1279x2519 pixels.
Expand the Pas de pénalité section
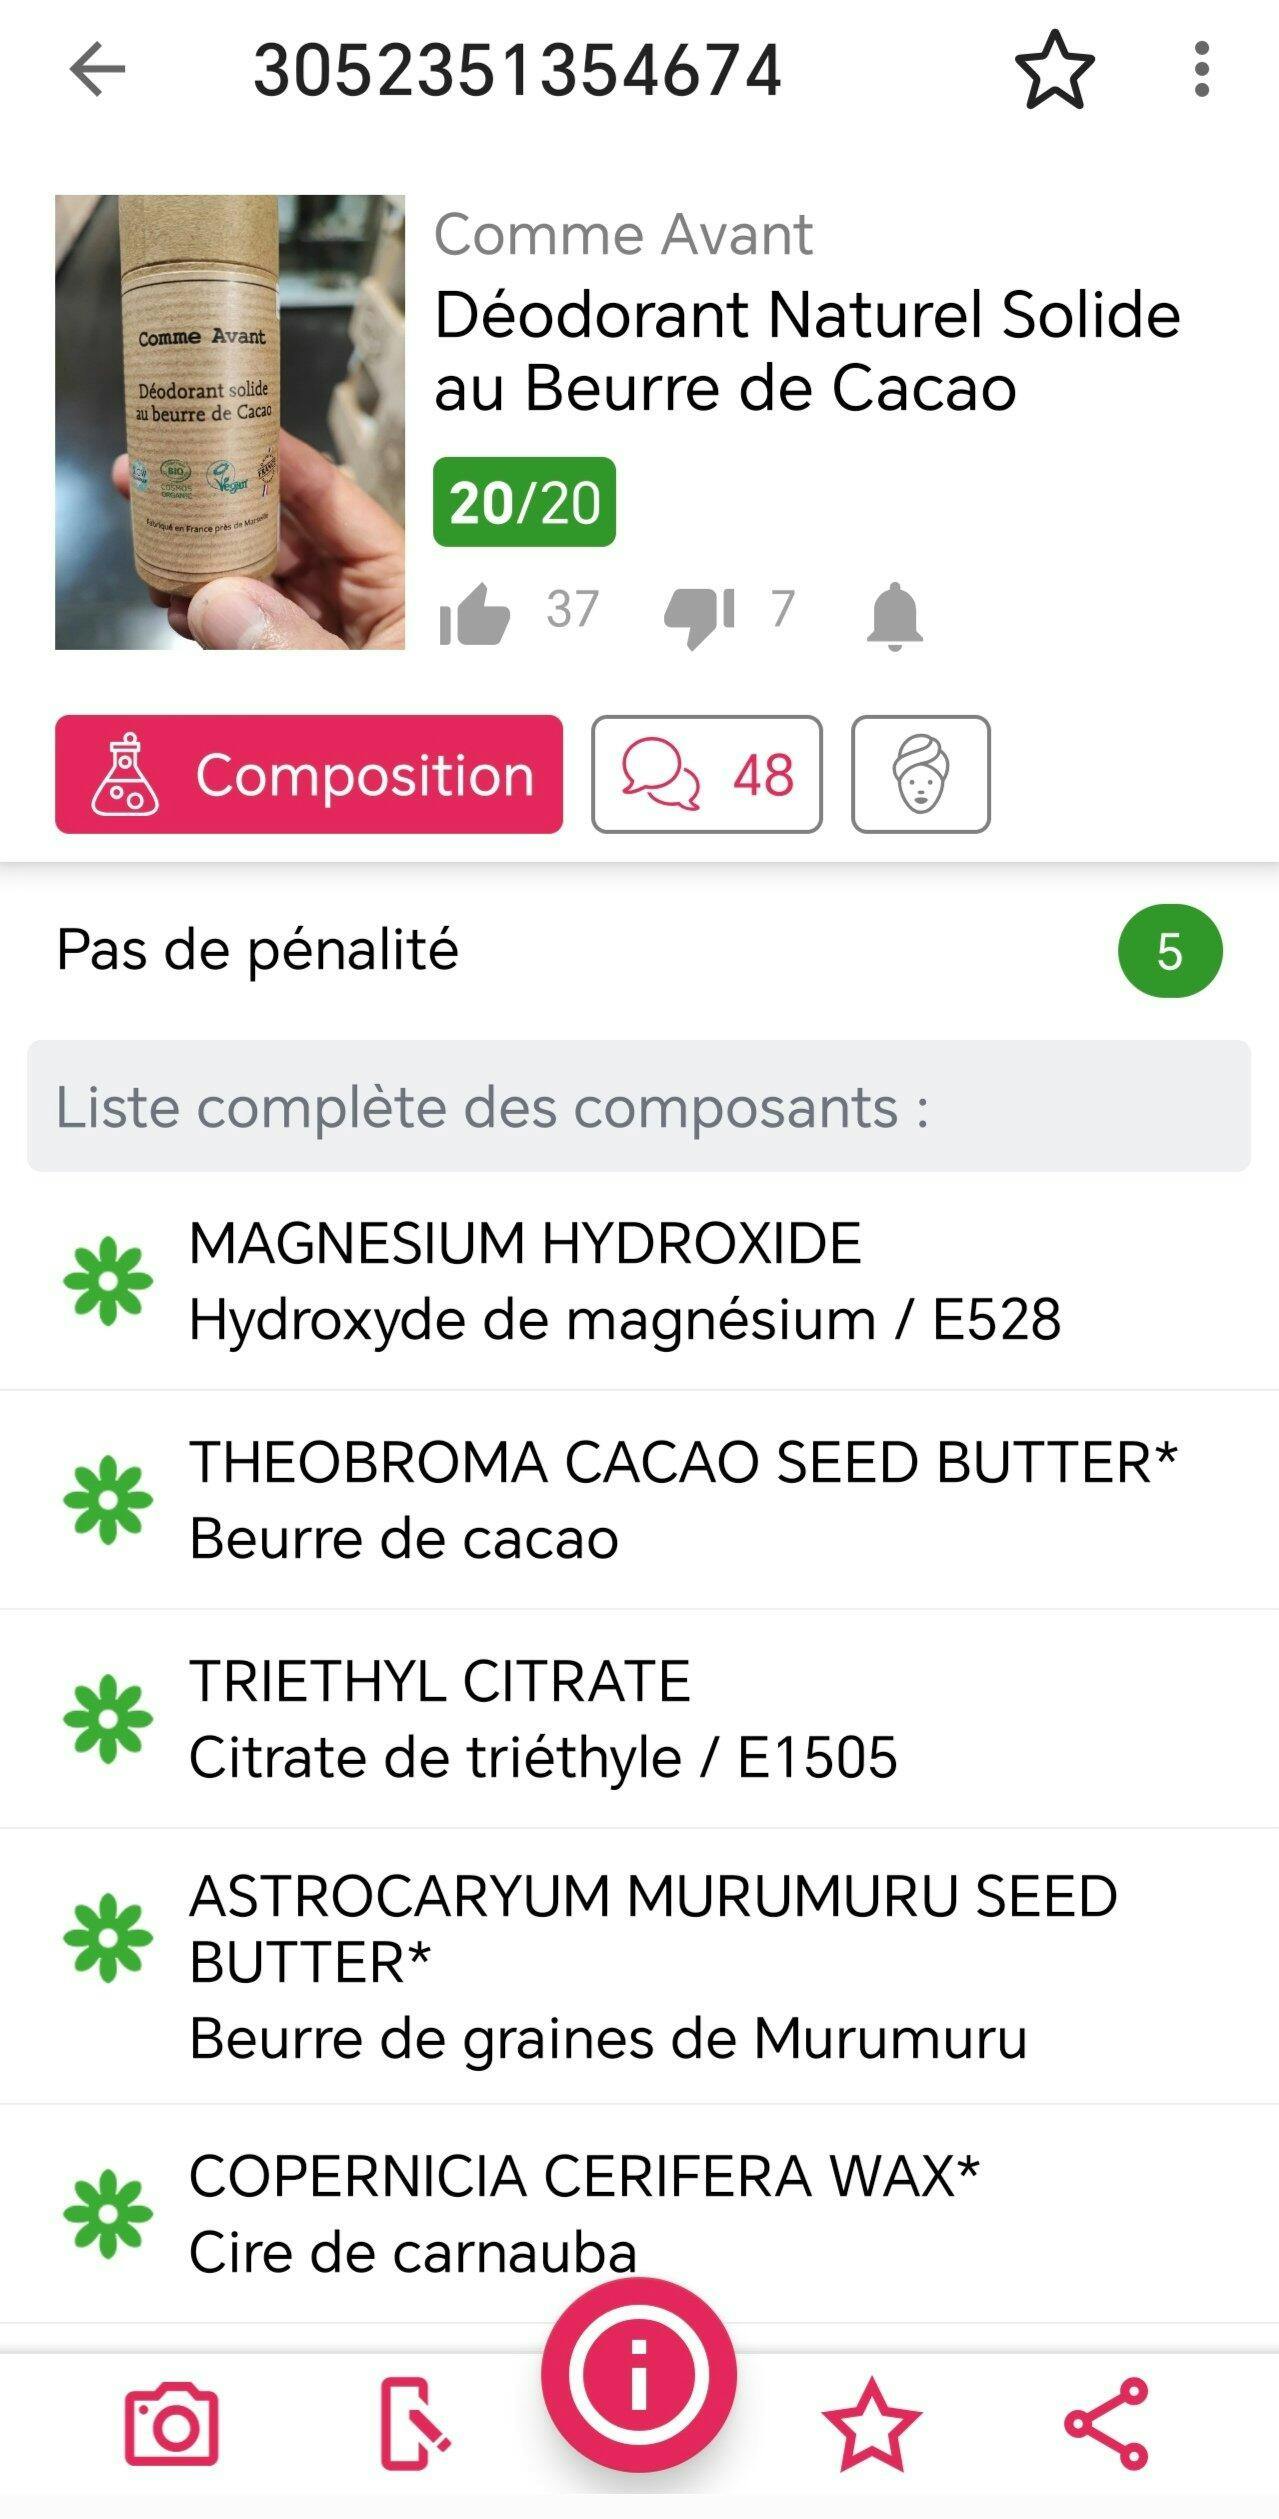point(258,950)
